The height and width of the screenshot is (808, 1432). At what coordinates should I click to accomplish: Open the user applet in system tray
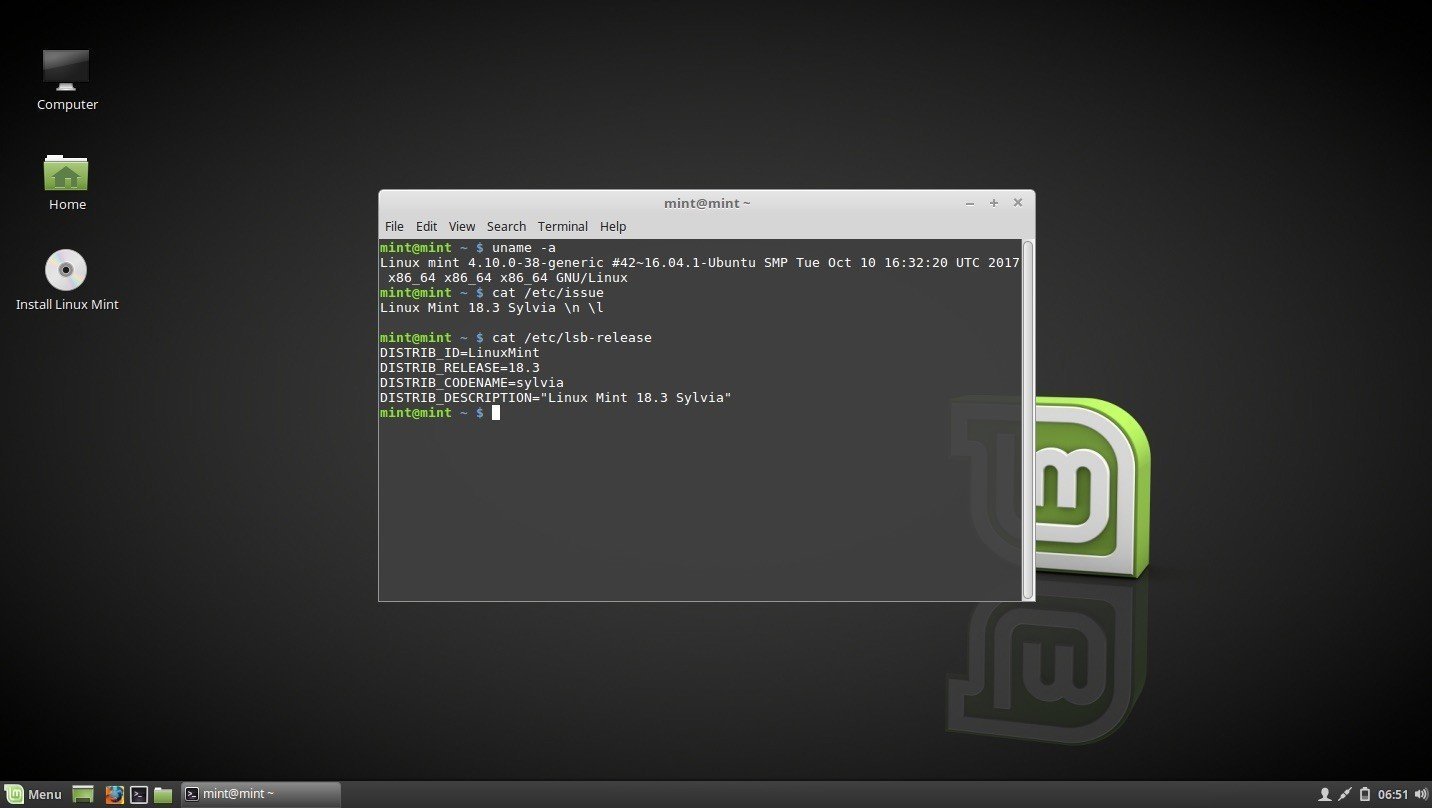(x=1325, y=795)
